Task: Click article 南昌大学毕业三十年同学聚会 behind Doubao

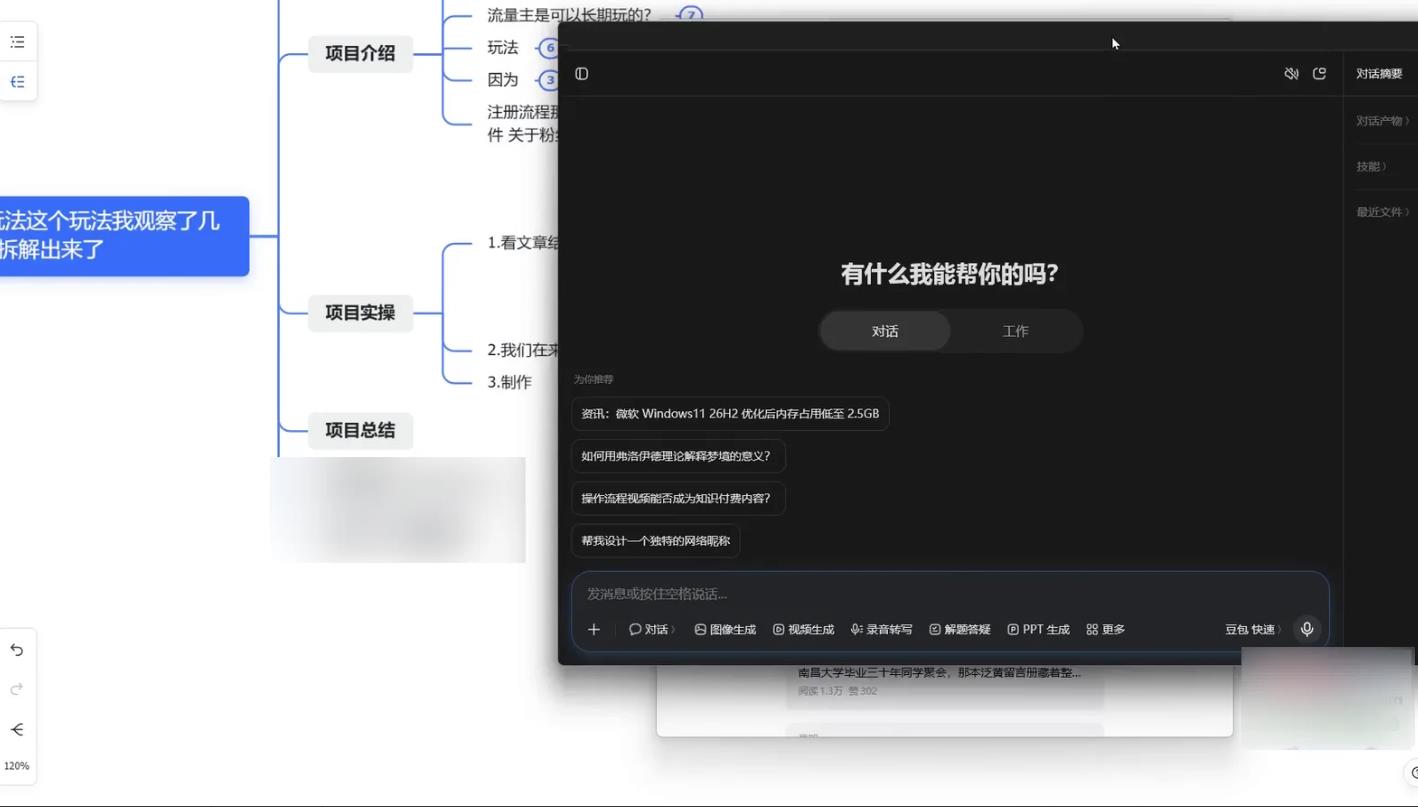Action: (939, 673)
